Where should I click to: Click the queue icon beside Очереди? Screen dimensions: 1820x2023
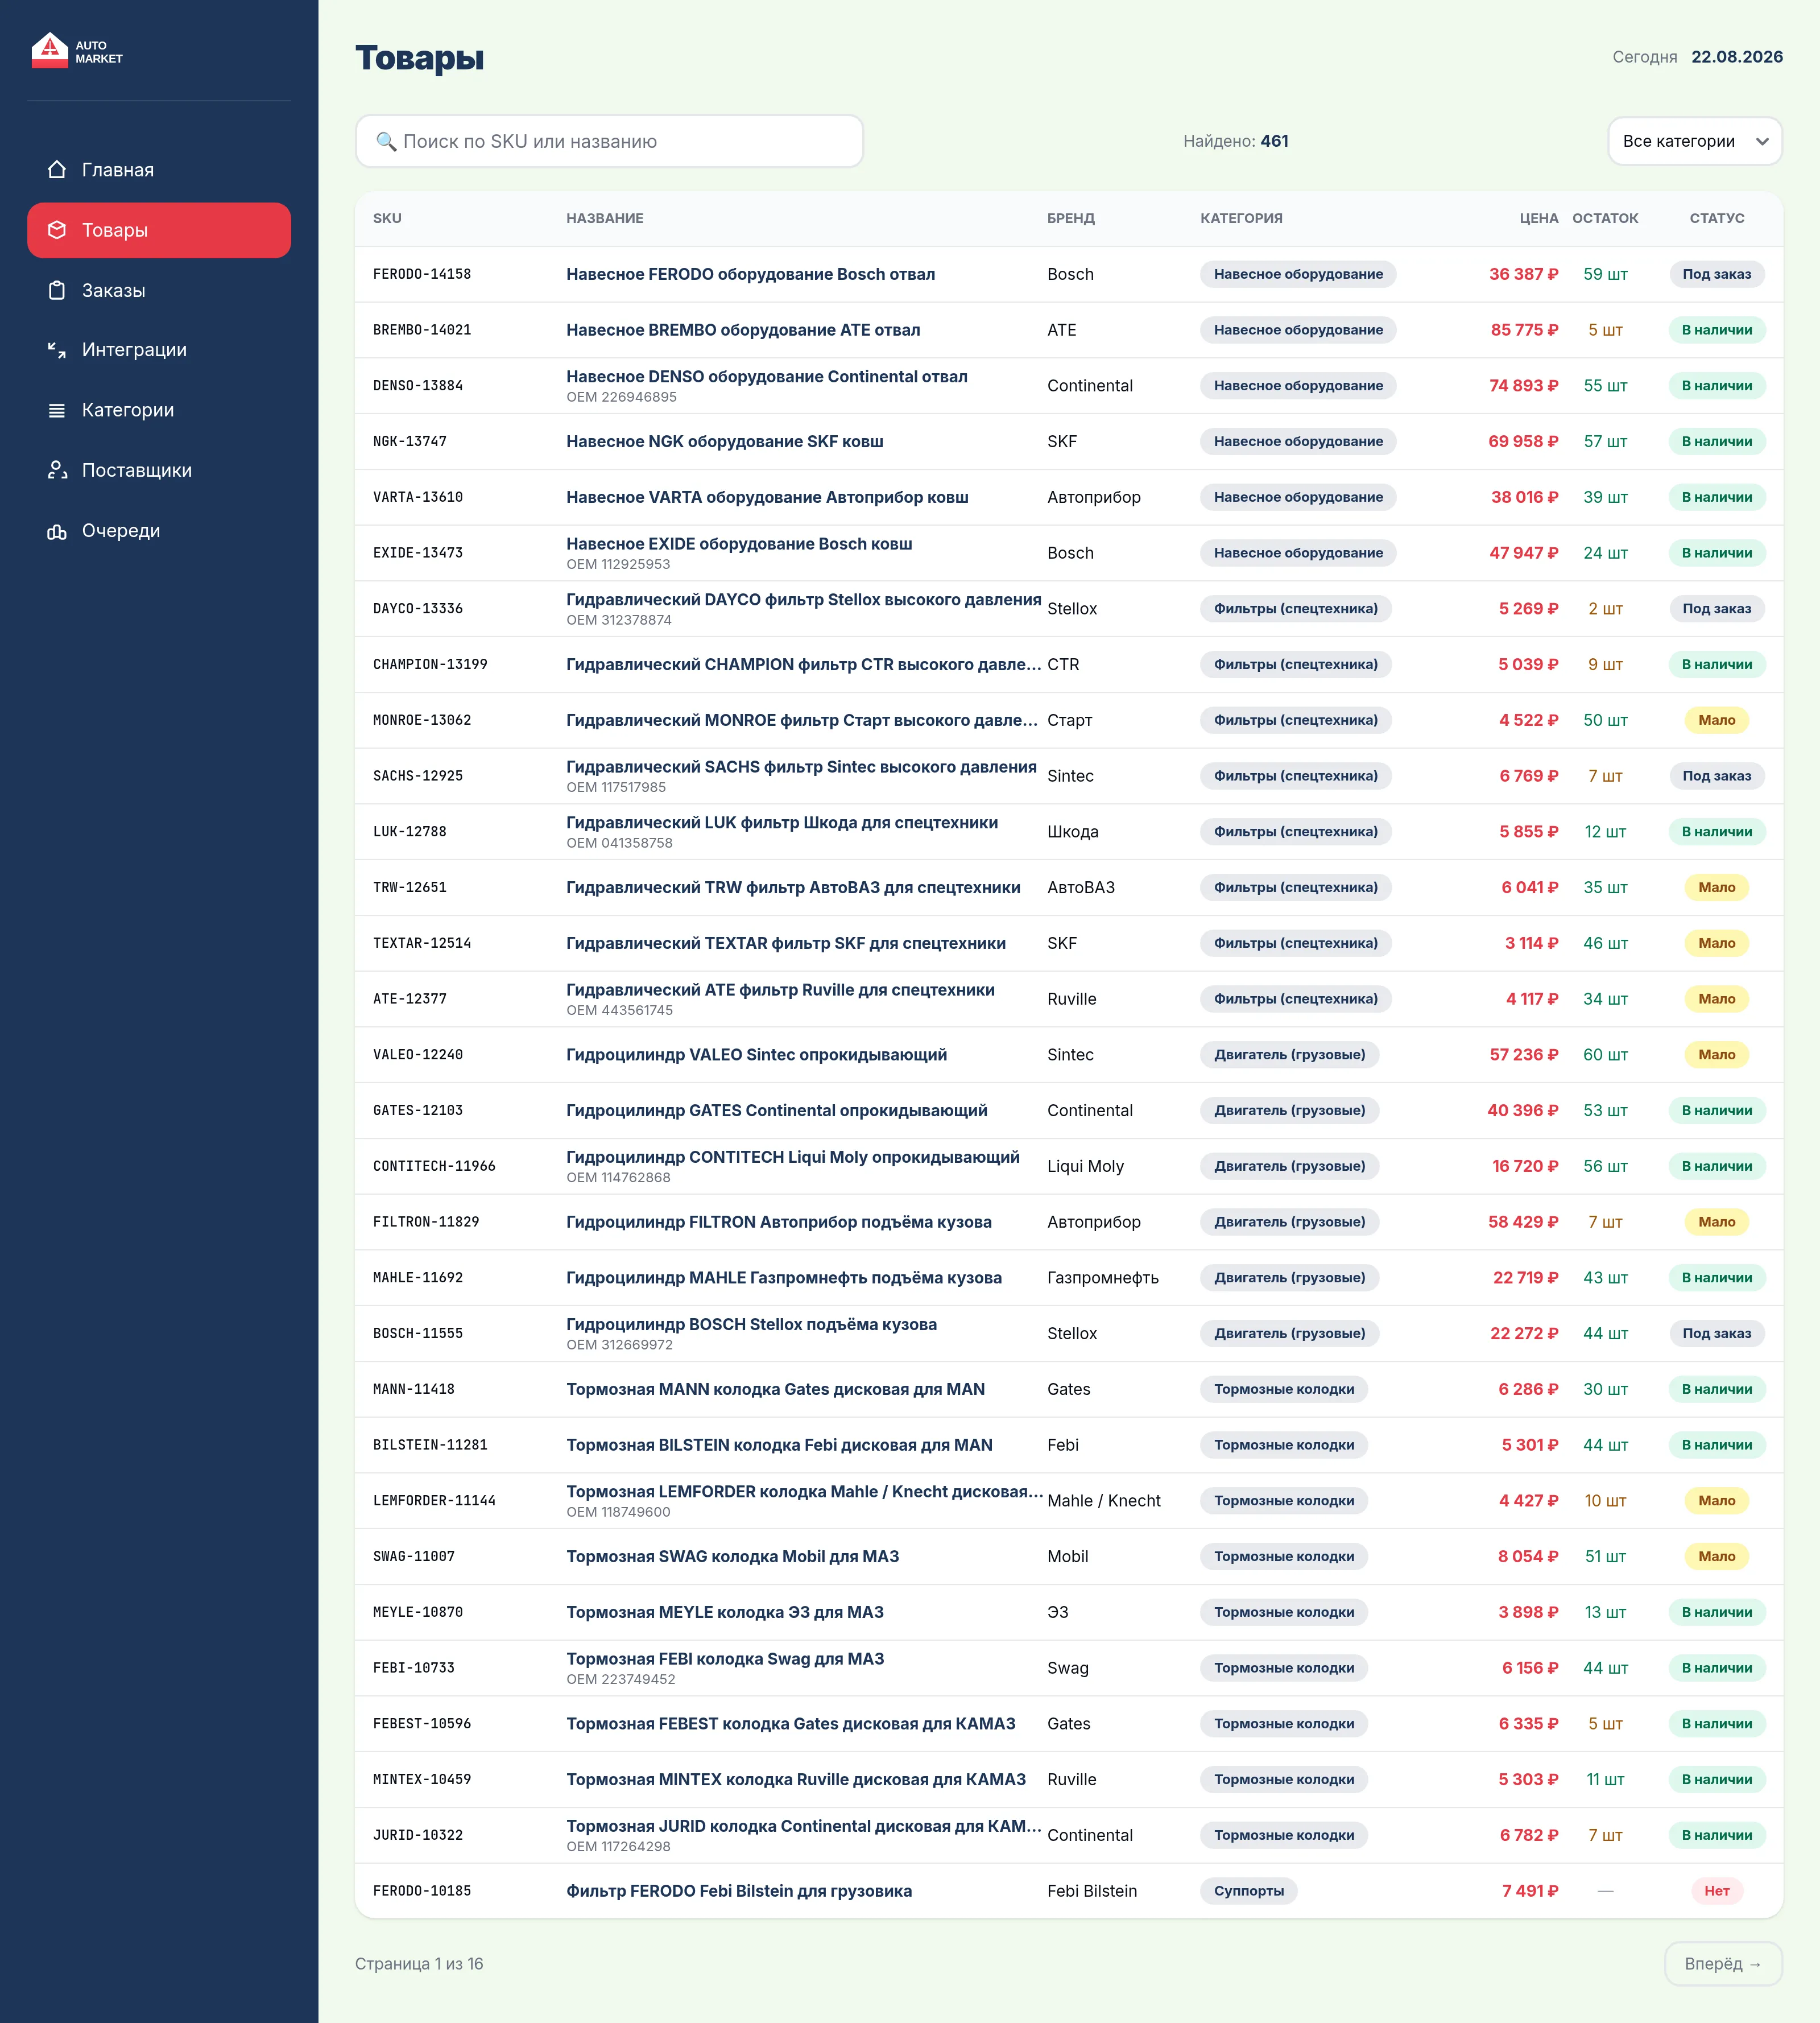point(57,531)
